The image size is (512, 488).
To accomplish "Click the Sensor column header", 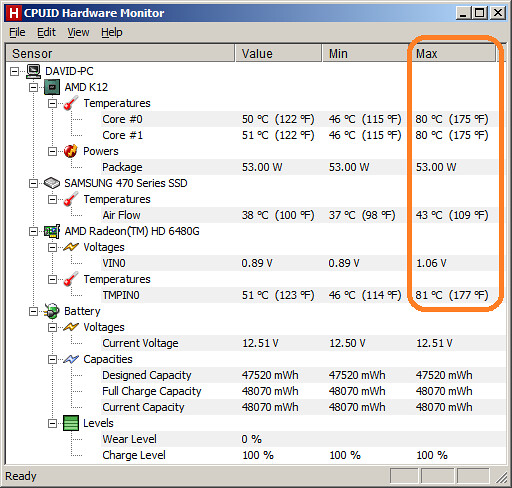I will click(x=120, y=53).
